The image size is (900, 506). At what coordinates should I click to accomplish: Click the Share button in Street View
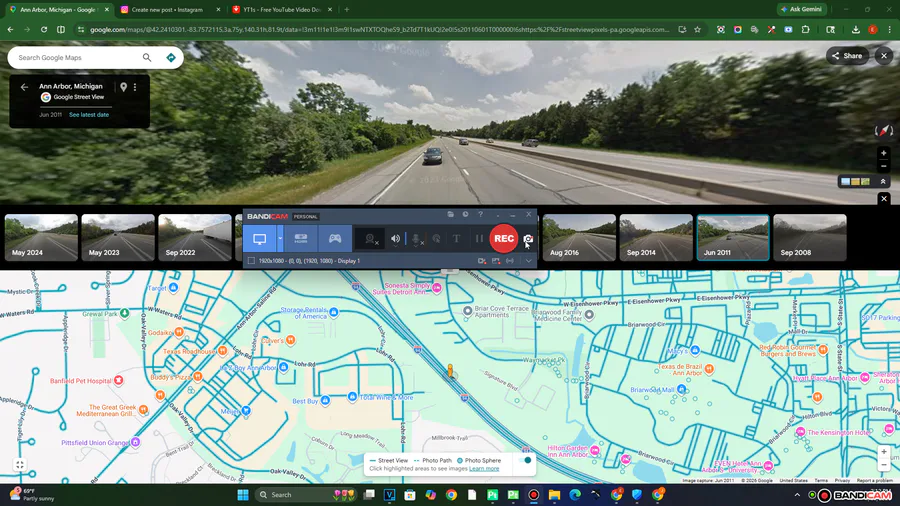coord(847,56)
